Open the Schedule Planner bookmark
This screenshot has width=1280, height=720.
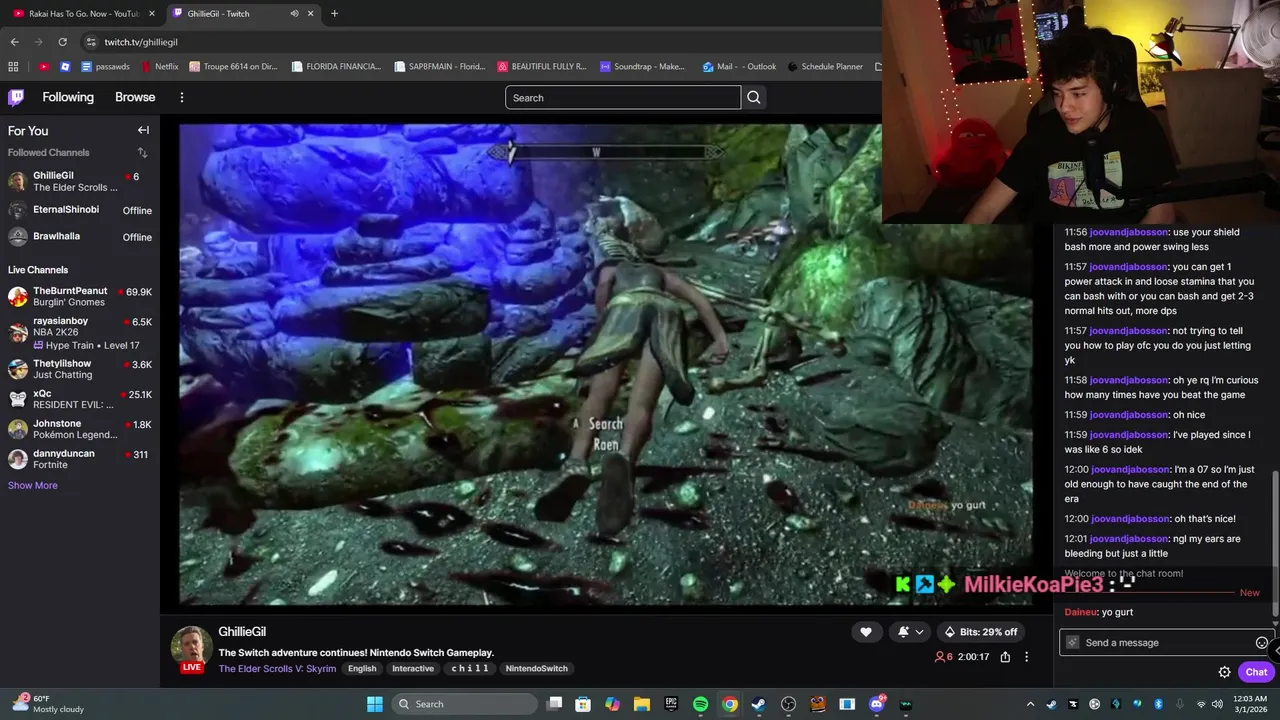825,67
